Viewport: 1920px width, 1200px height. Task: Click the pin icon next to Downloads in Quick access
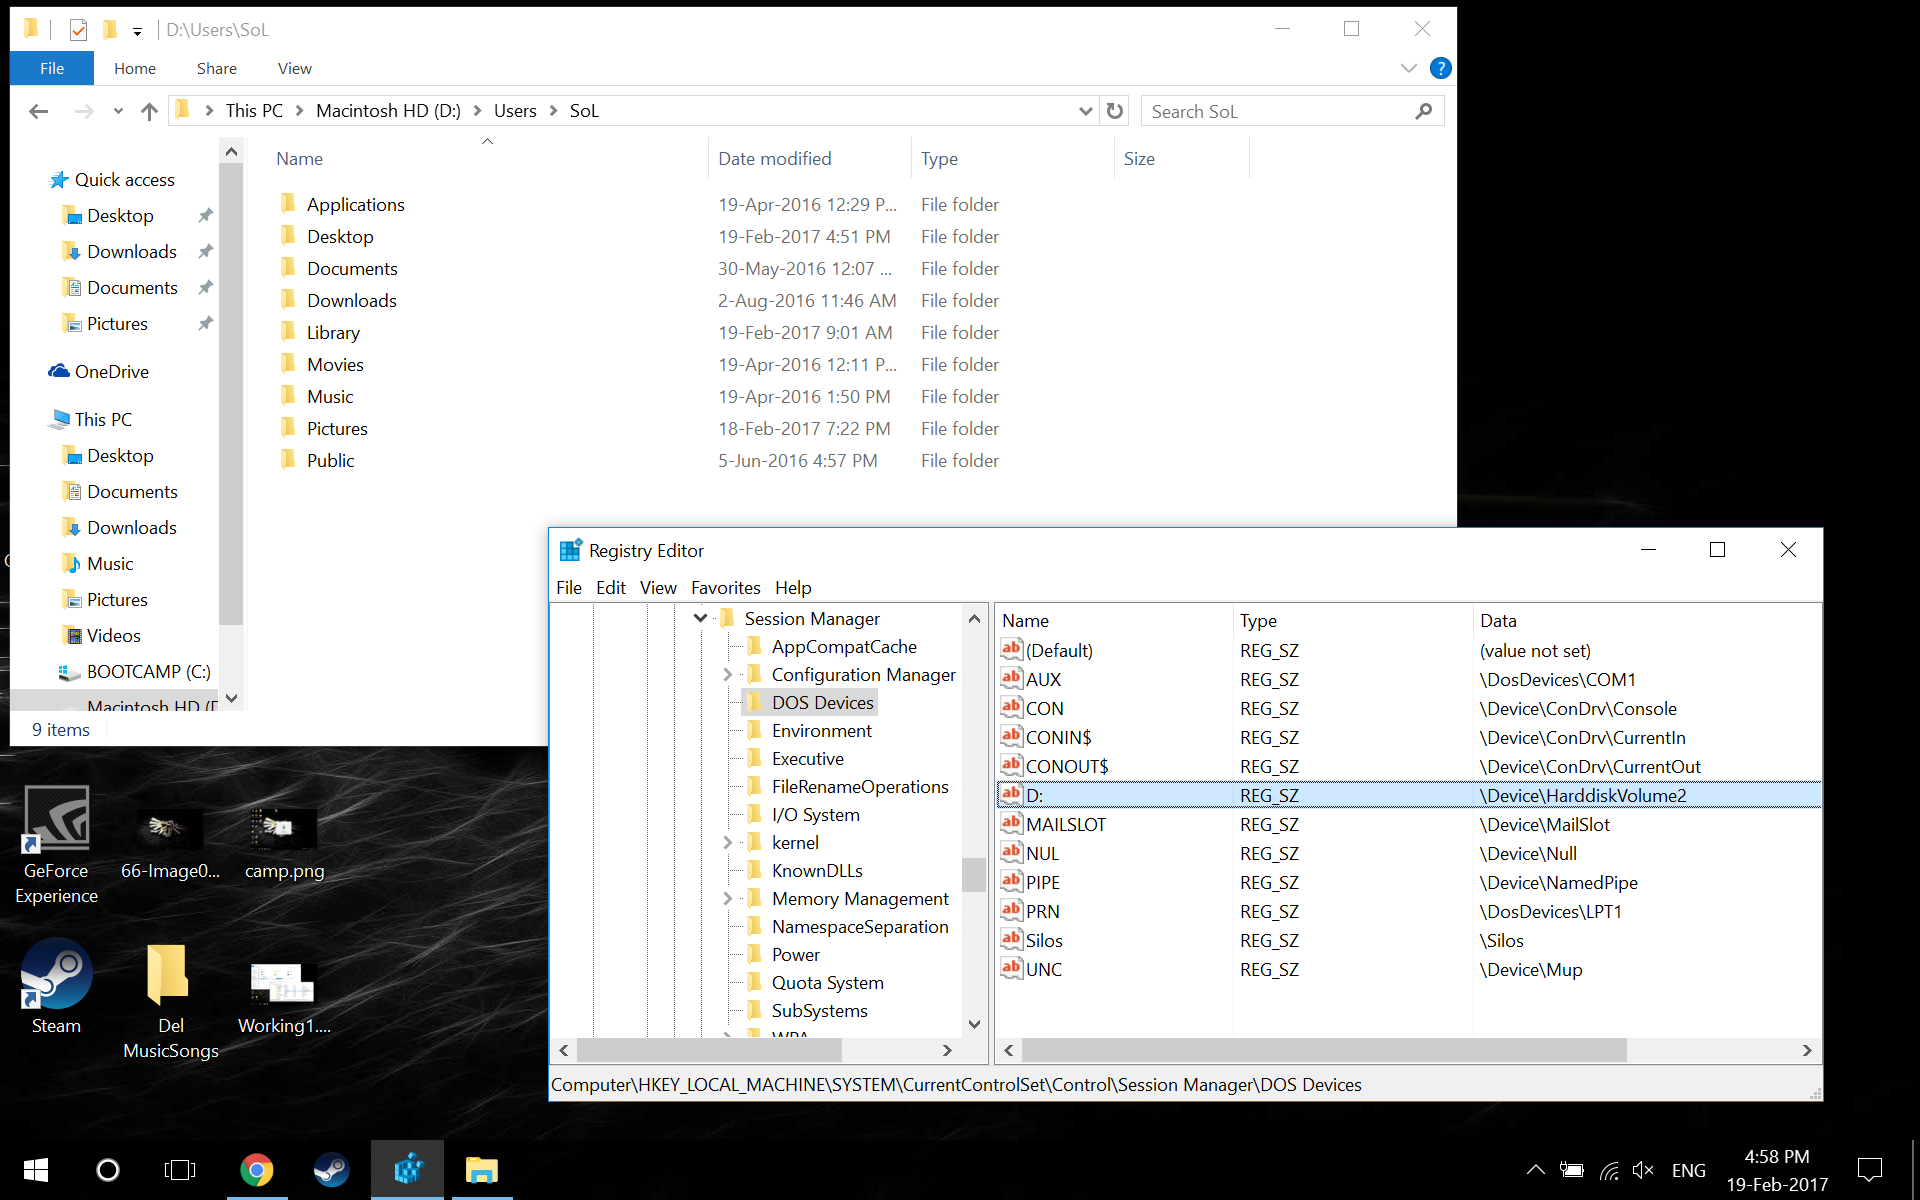[205, 251]
